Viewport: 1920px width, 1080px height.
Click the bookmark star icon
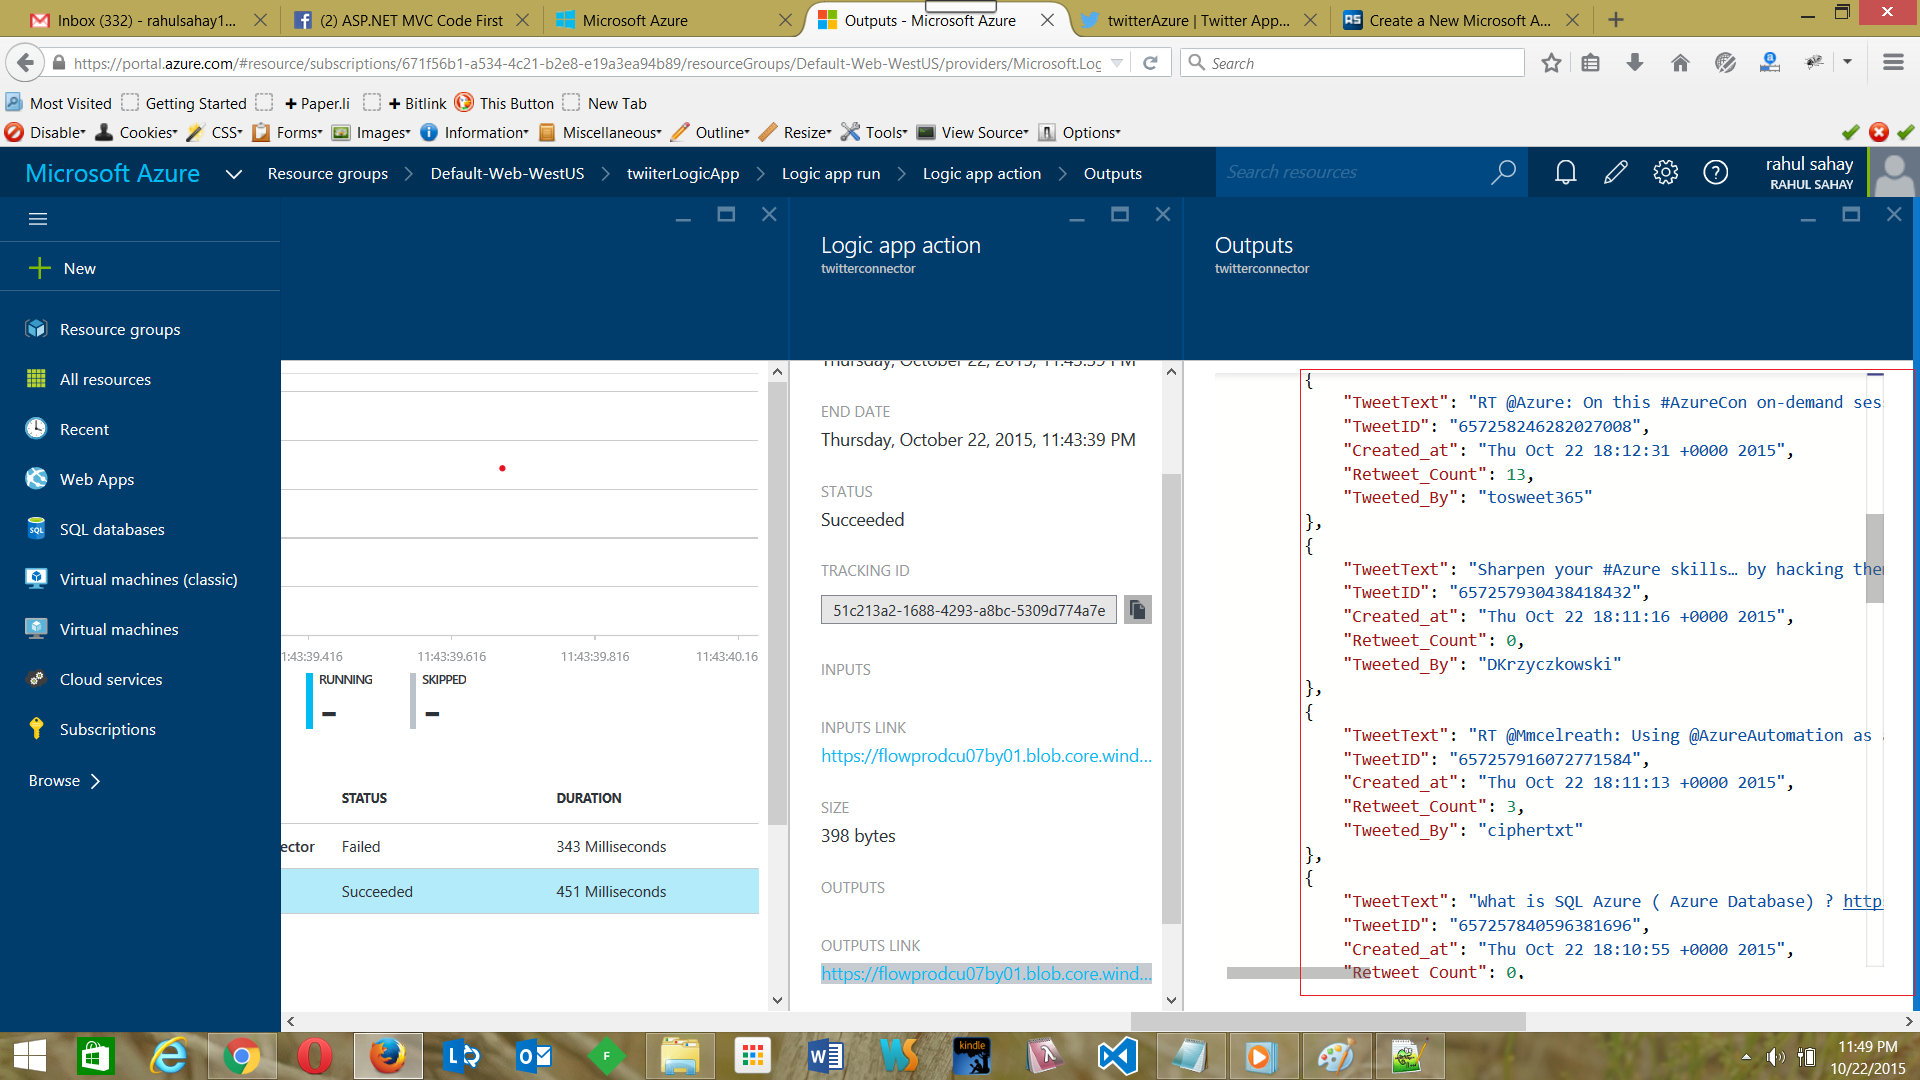pos(1551,63)
